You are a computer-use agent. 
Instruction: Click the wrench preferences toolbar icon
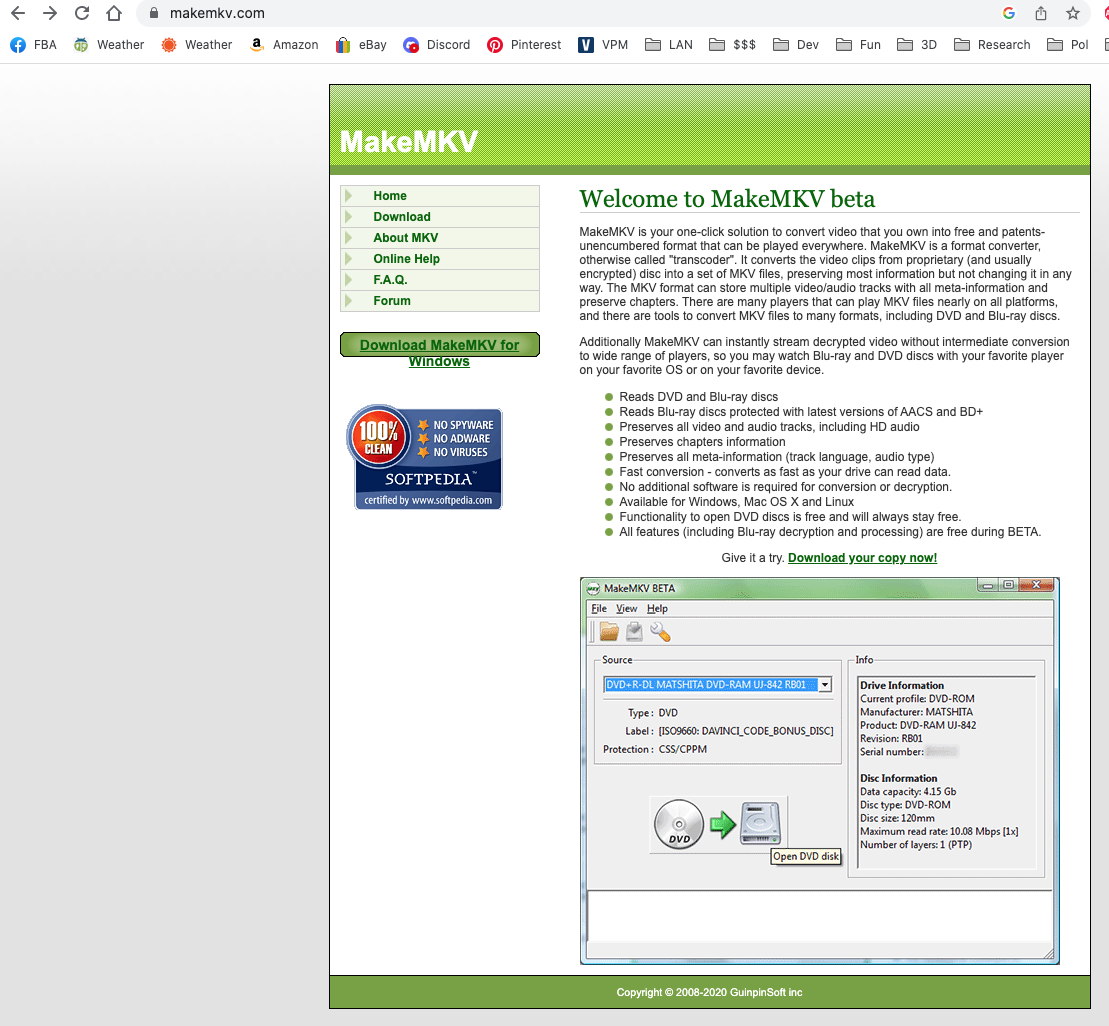click(660, 631)
